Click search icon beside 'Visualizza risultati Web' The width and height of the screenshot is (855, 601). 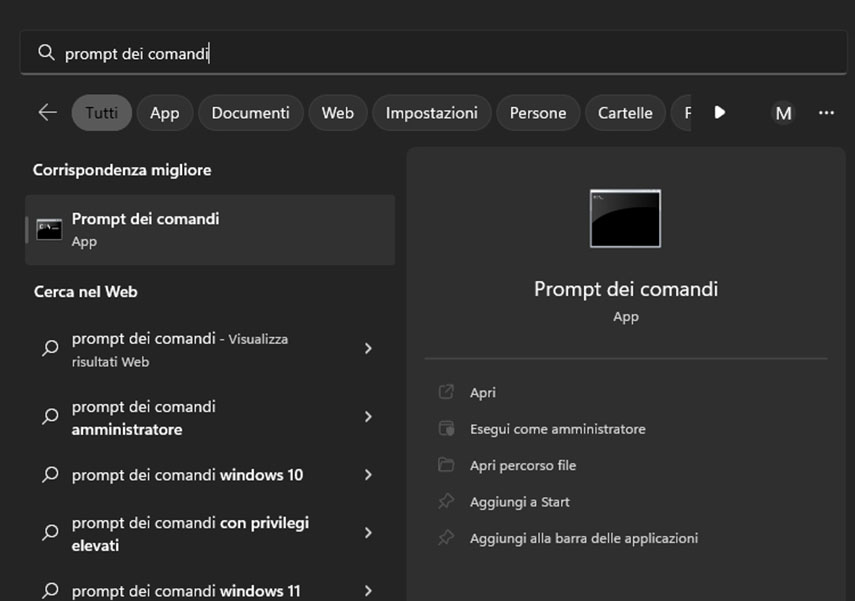(50, 348)
